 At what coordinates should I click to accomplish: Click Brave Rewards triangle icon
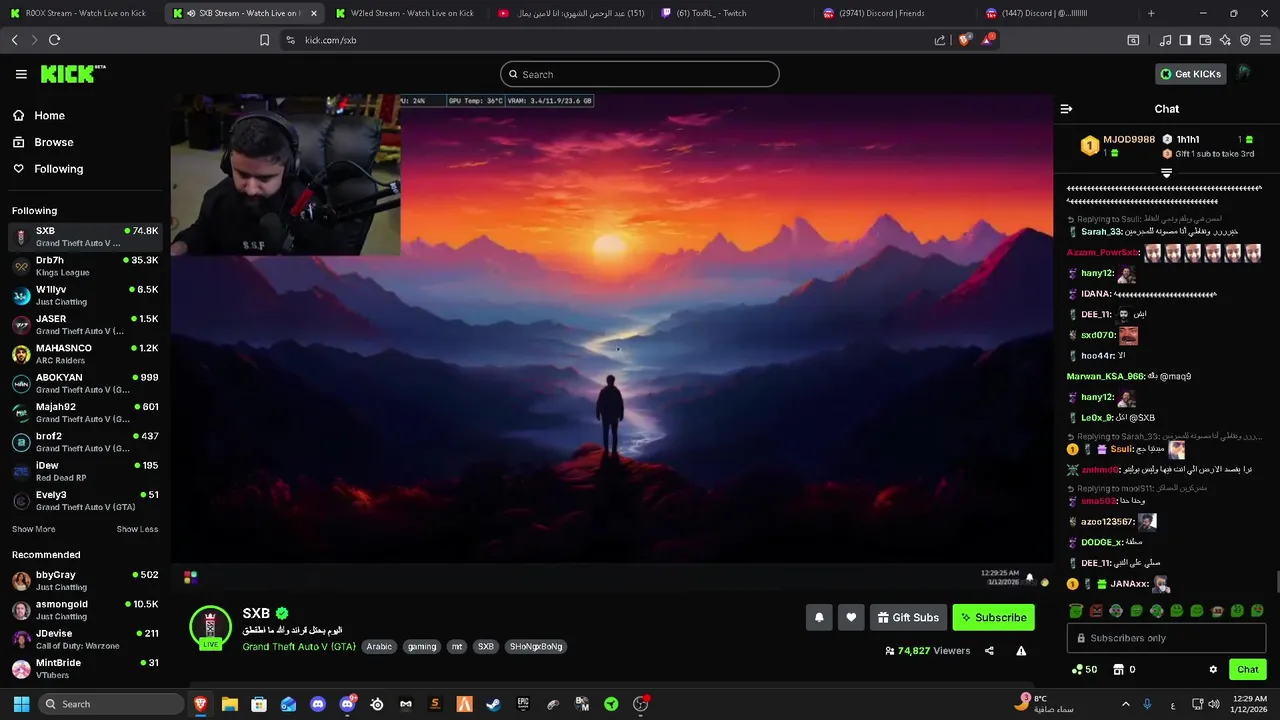tap(988, 40)
